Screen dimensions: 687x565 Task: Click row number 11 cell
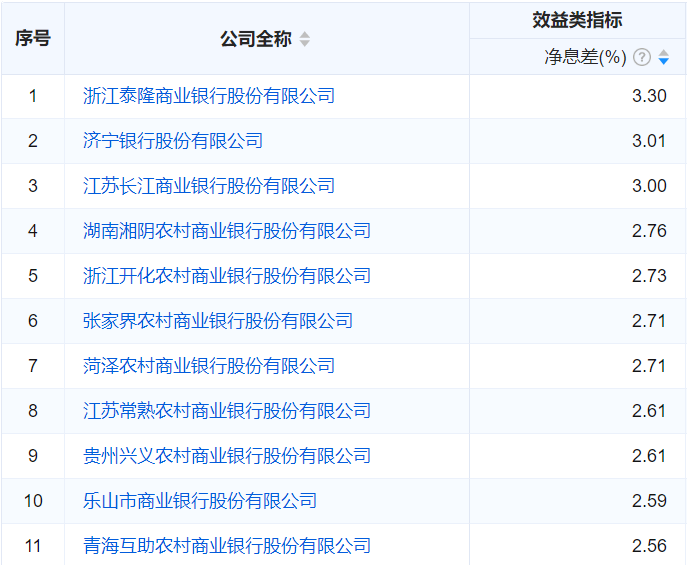click(x=33, y=546)
